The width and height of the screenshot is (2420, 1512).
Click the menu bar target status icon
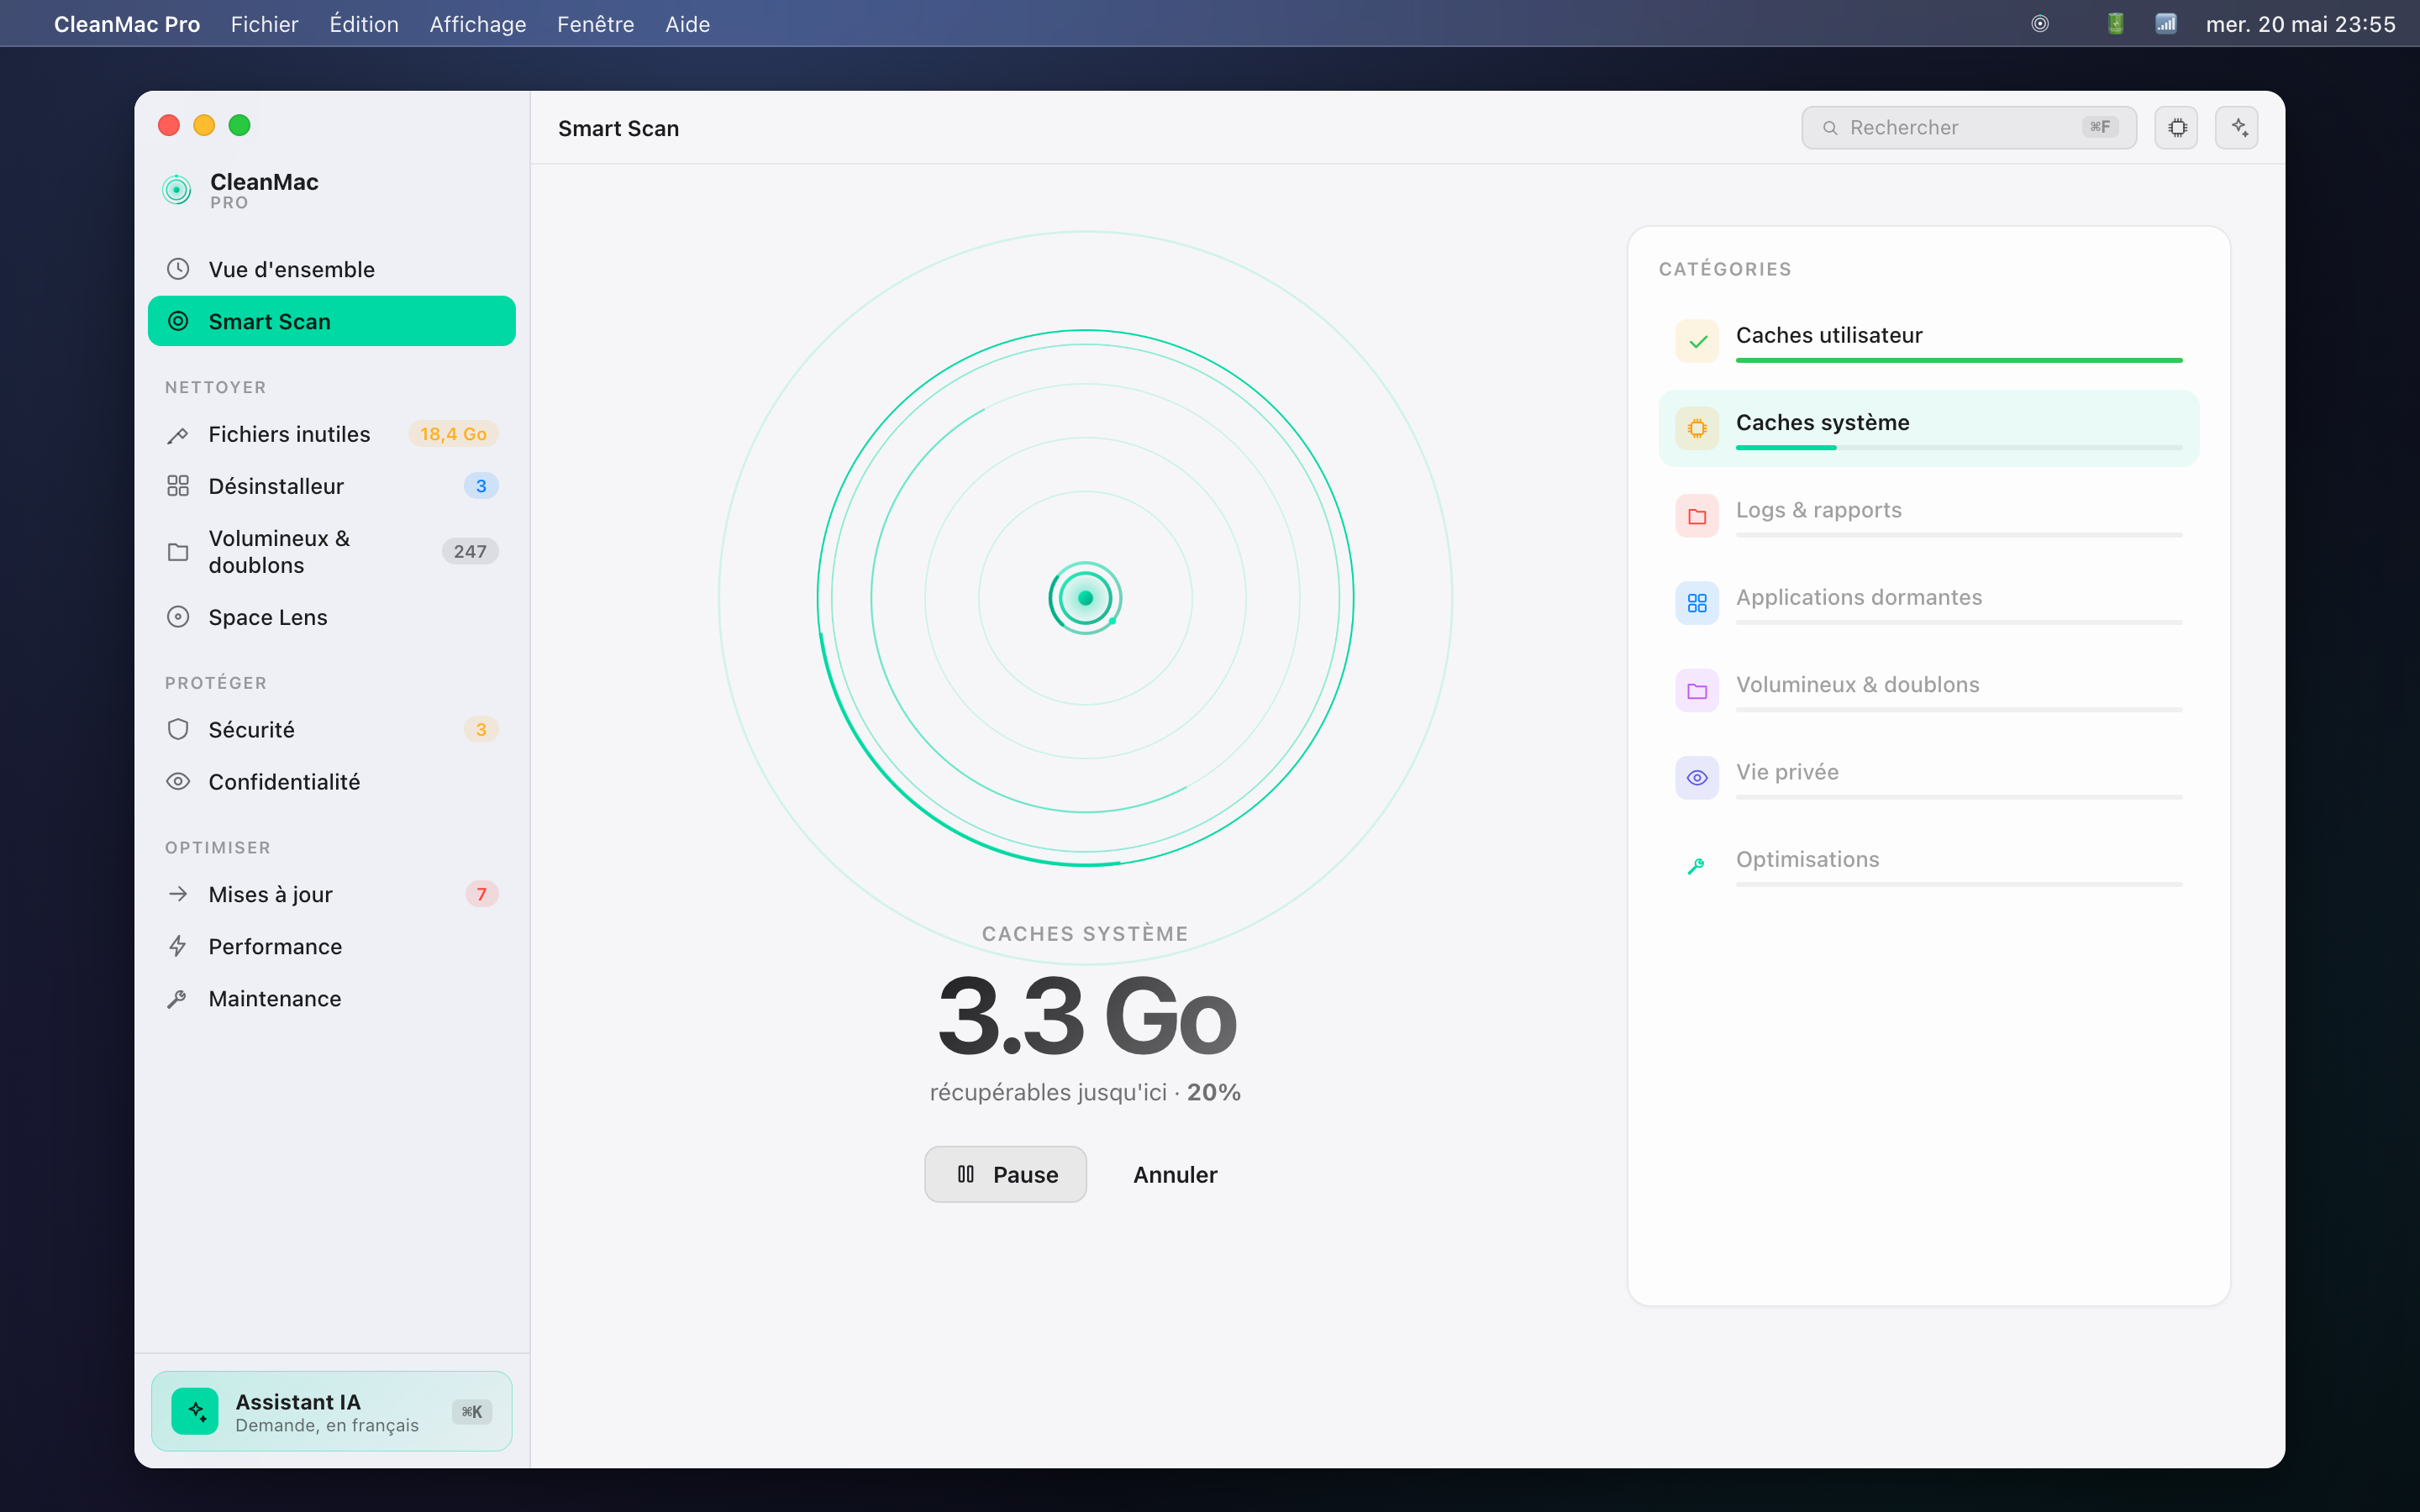tap(2040, 23)
